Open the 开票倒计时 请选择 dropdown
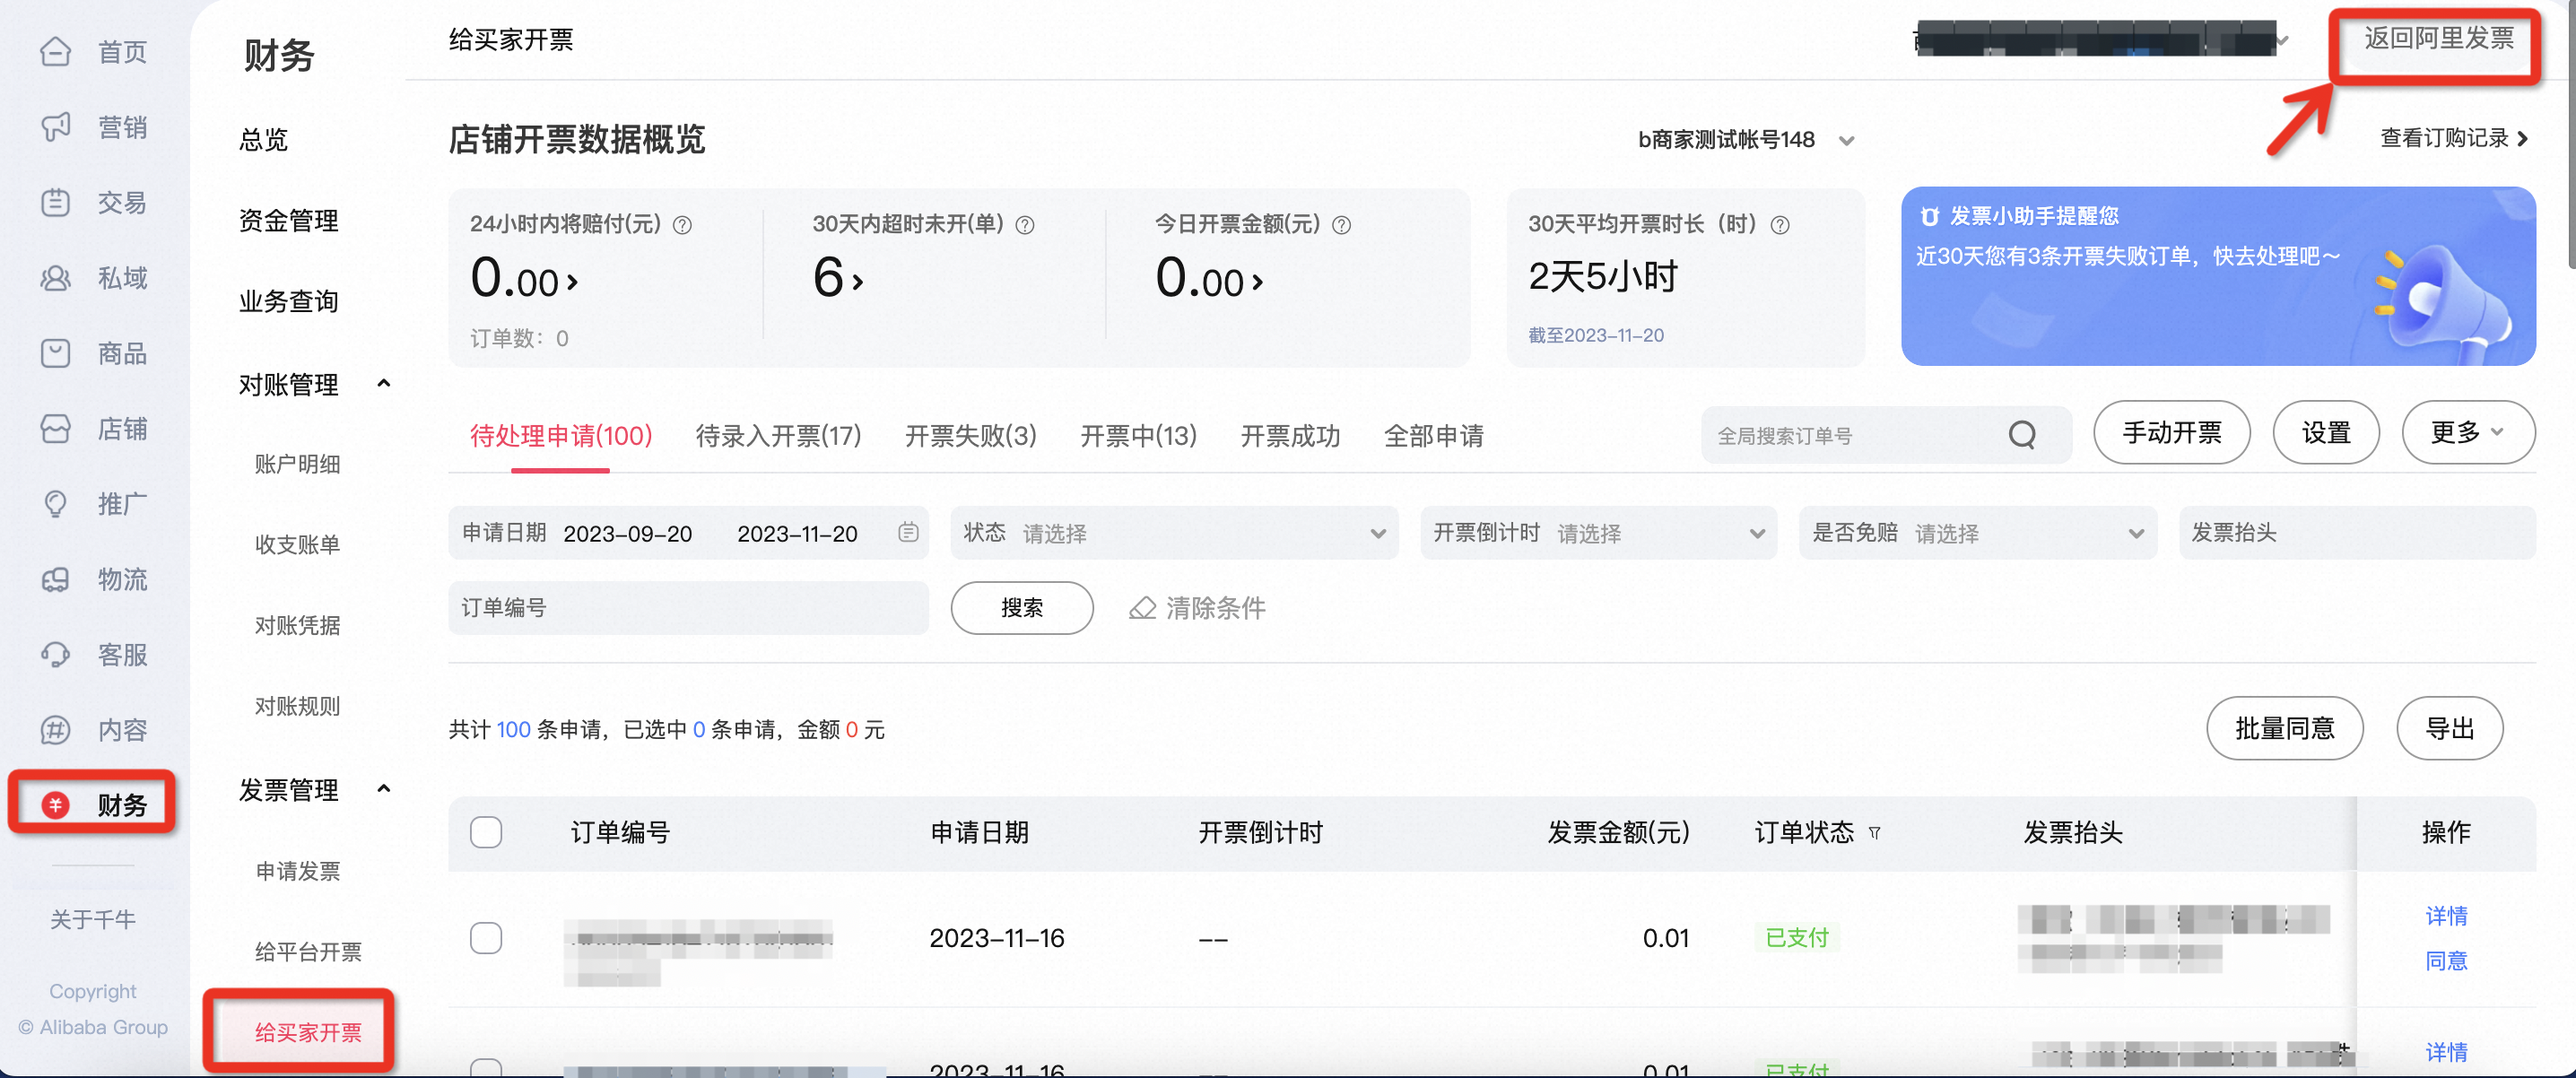 click(x=1598, y=533)
